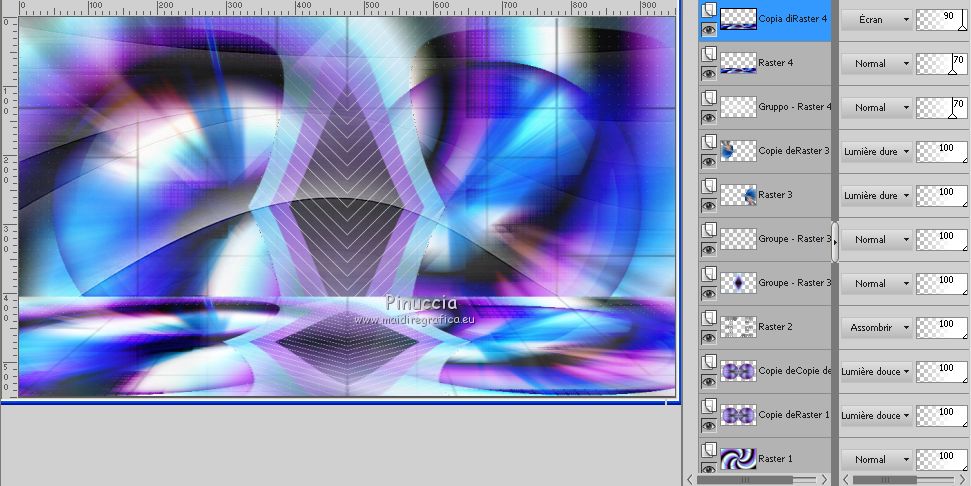
Task: Click the swirl thumbnail of Raster 1
Action: (x=738, y=459)
